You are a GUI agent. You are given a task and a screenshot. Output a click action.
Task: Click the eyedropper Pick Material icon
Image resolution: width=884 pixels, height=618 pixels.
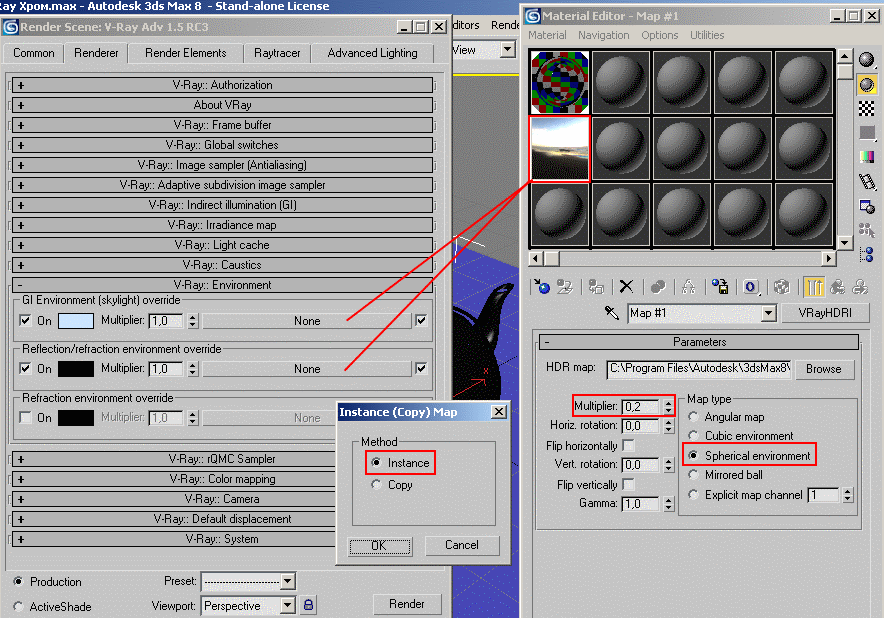click(612, 312)
